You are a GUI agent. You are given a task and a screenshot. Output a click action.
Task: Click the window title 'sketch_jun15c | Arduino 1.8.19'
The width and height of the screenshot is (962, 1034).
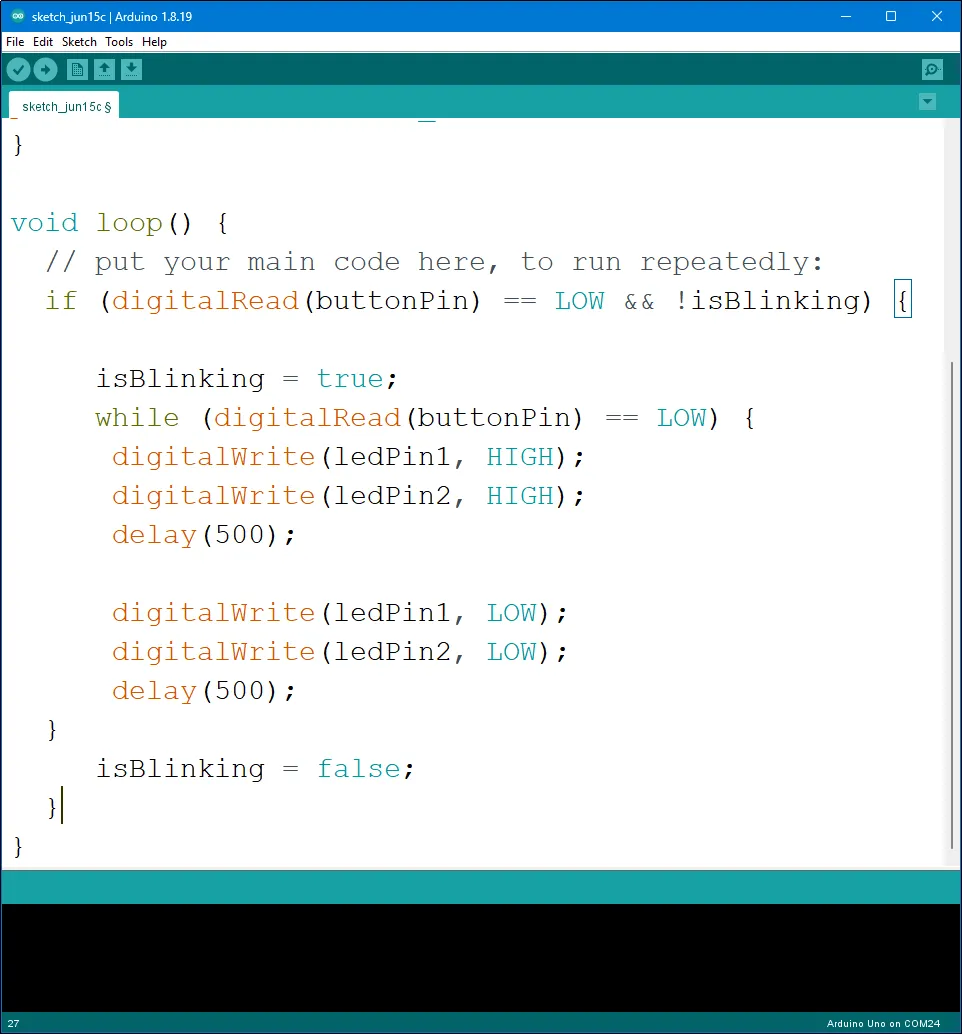[112, 16]
